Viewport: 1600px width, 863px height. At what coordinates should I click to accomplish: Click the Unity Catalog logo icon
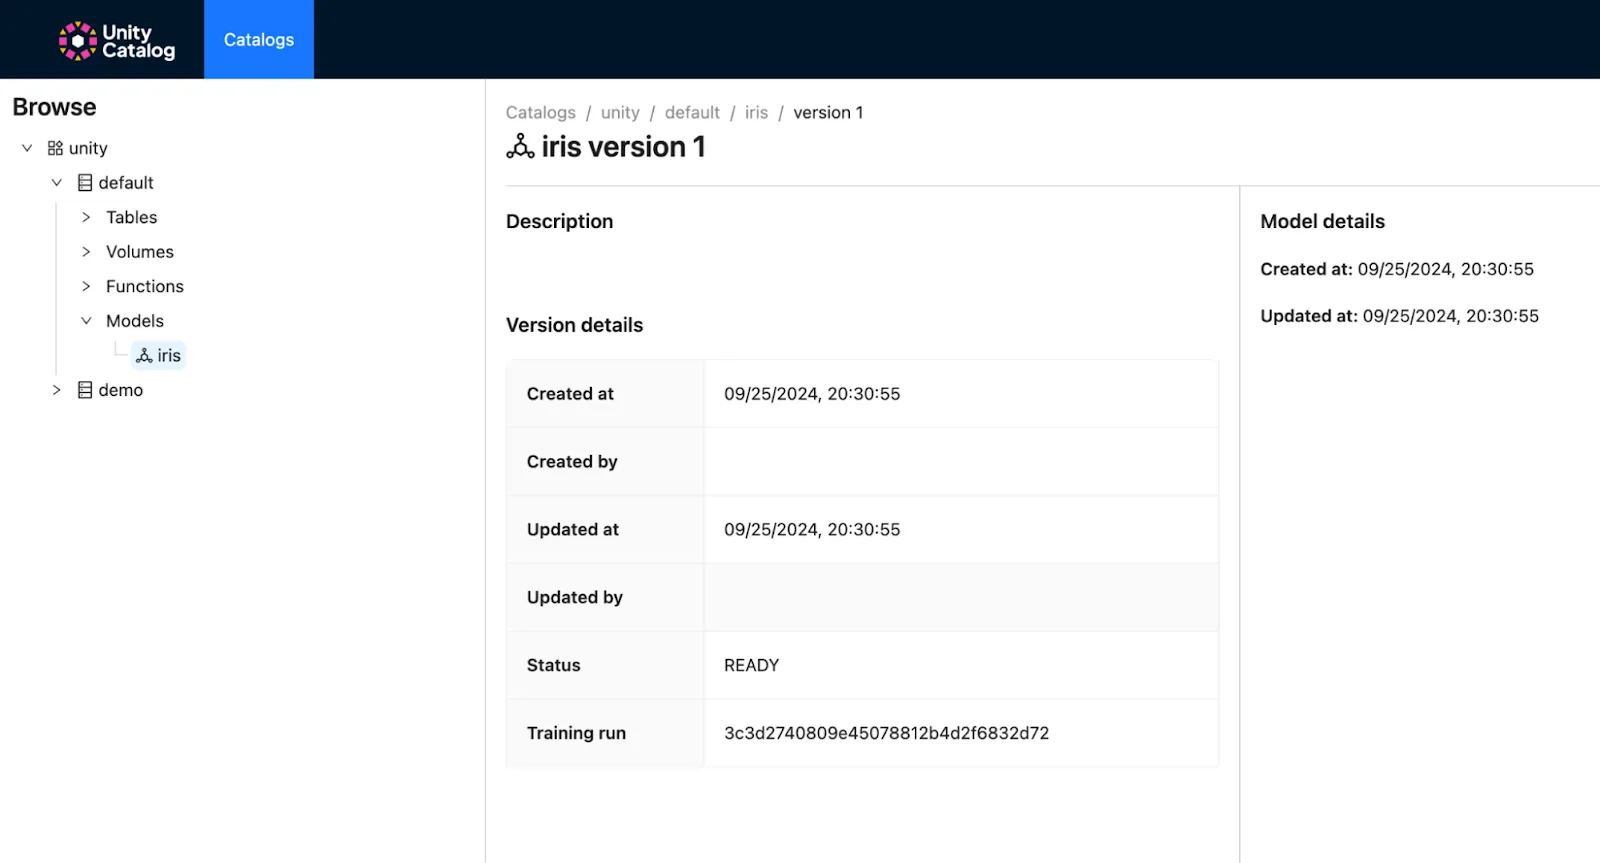[77, 41]
